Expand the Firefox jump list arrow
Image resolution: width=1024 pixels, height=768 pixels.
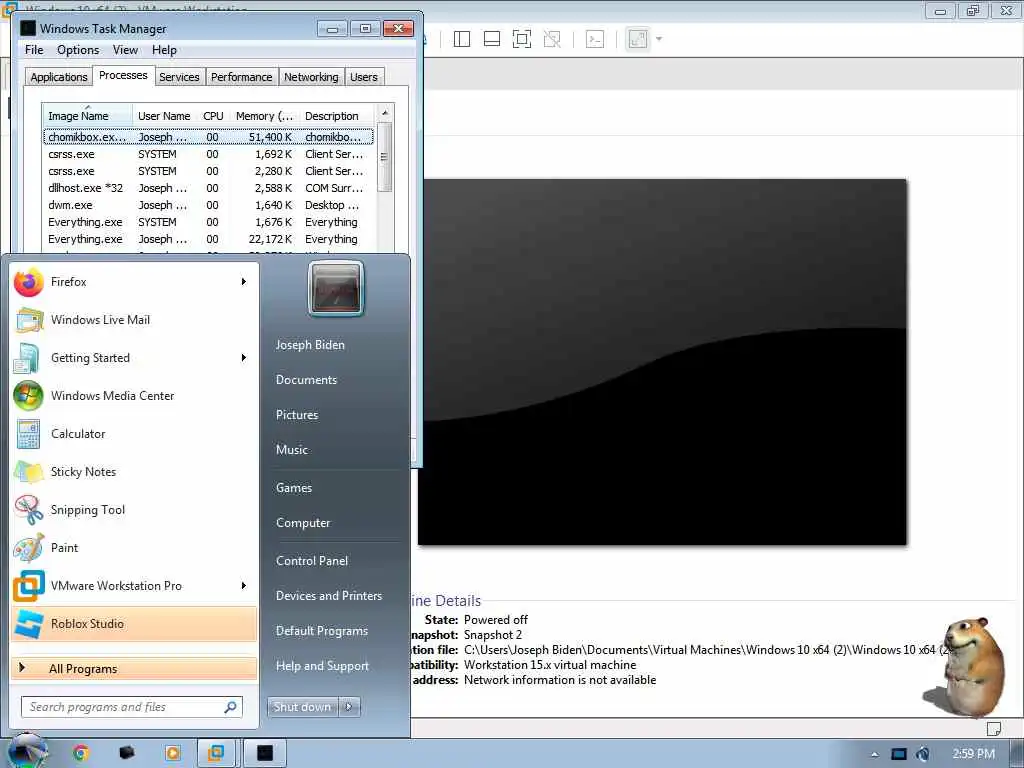[244, 282]
